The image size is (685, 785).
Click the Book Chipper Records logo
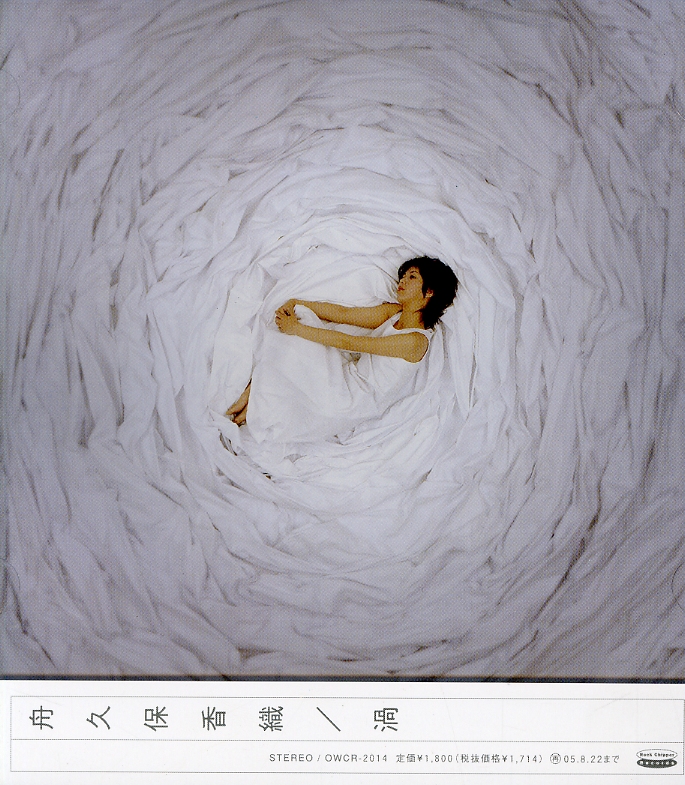(657, 759)
